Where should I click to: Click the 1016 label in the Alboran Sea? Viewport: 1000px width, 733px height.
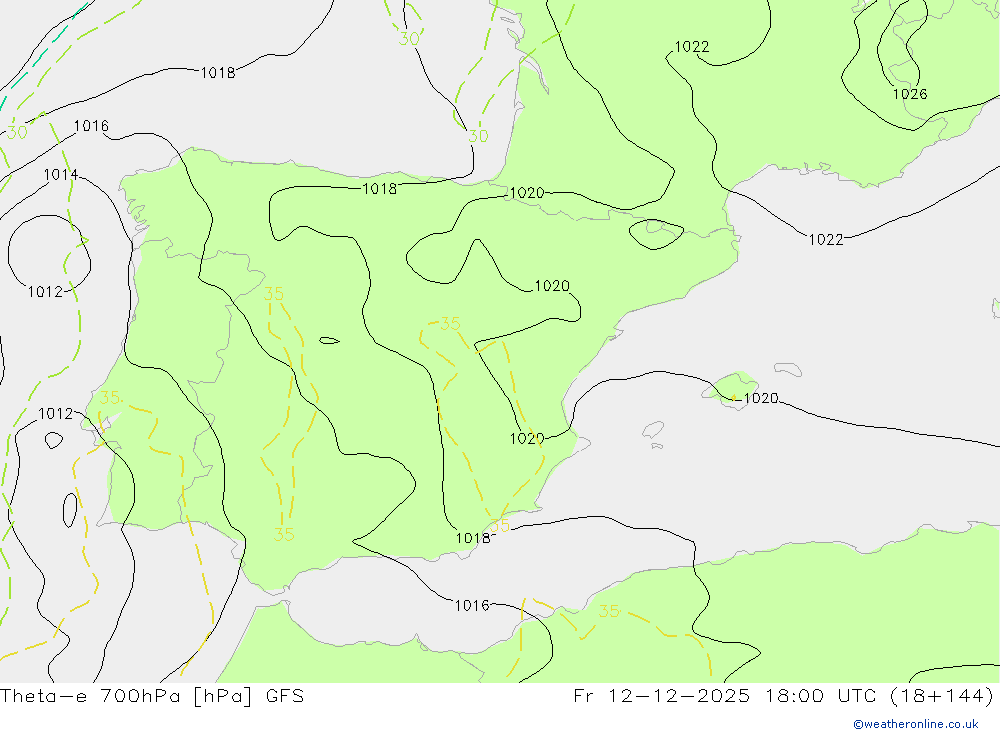472,605
